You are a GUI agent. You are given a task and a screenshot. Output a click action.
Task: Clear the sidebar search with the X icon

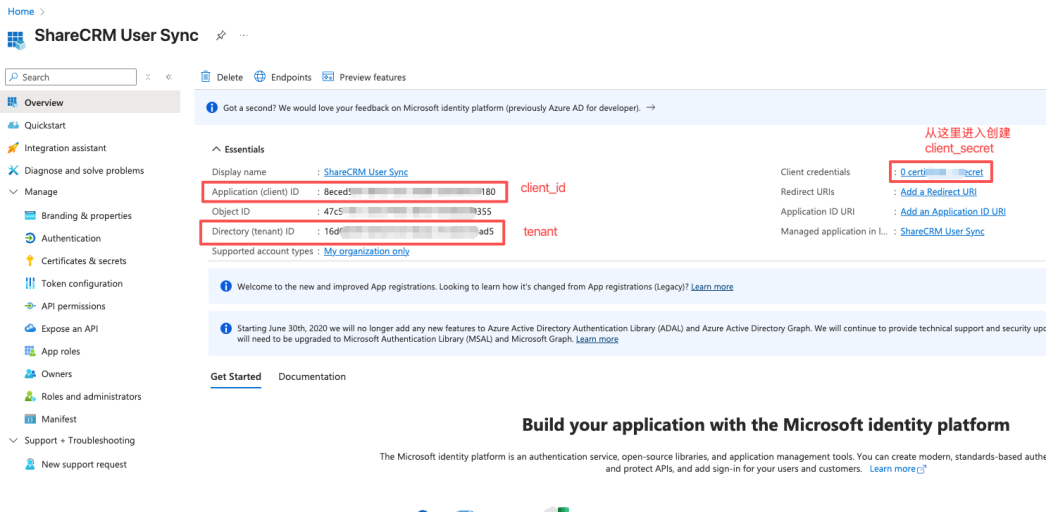(148, 77)
